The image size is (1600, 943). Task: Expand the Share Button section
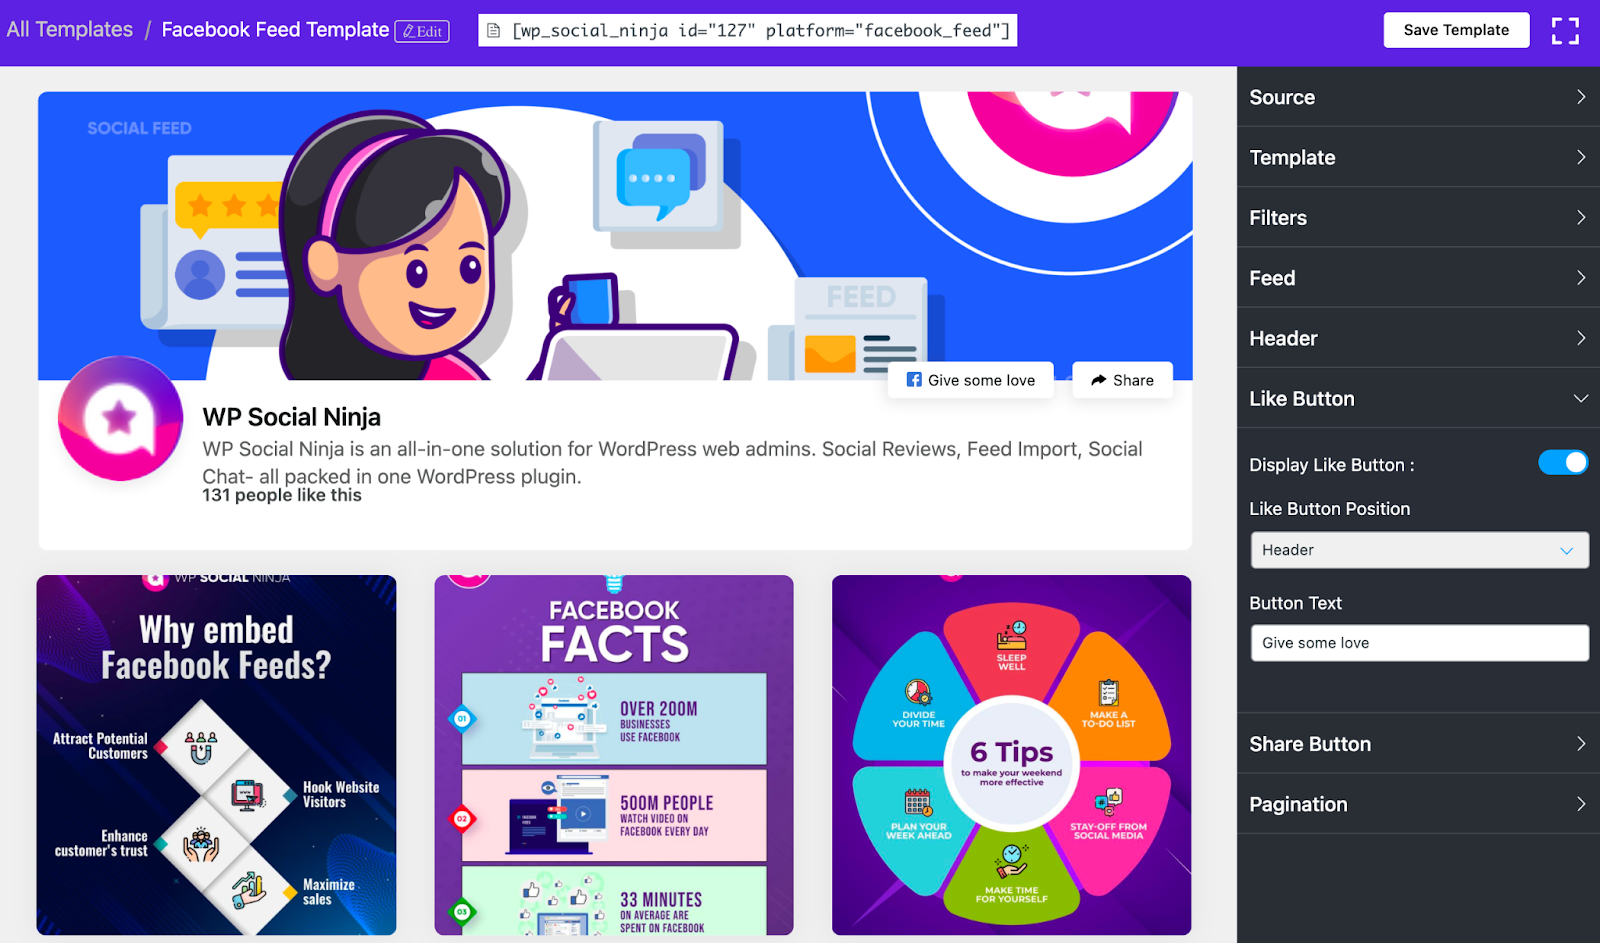point(1418,744)
